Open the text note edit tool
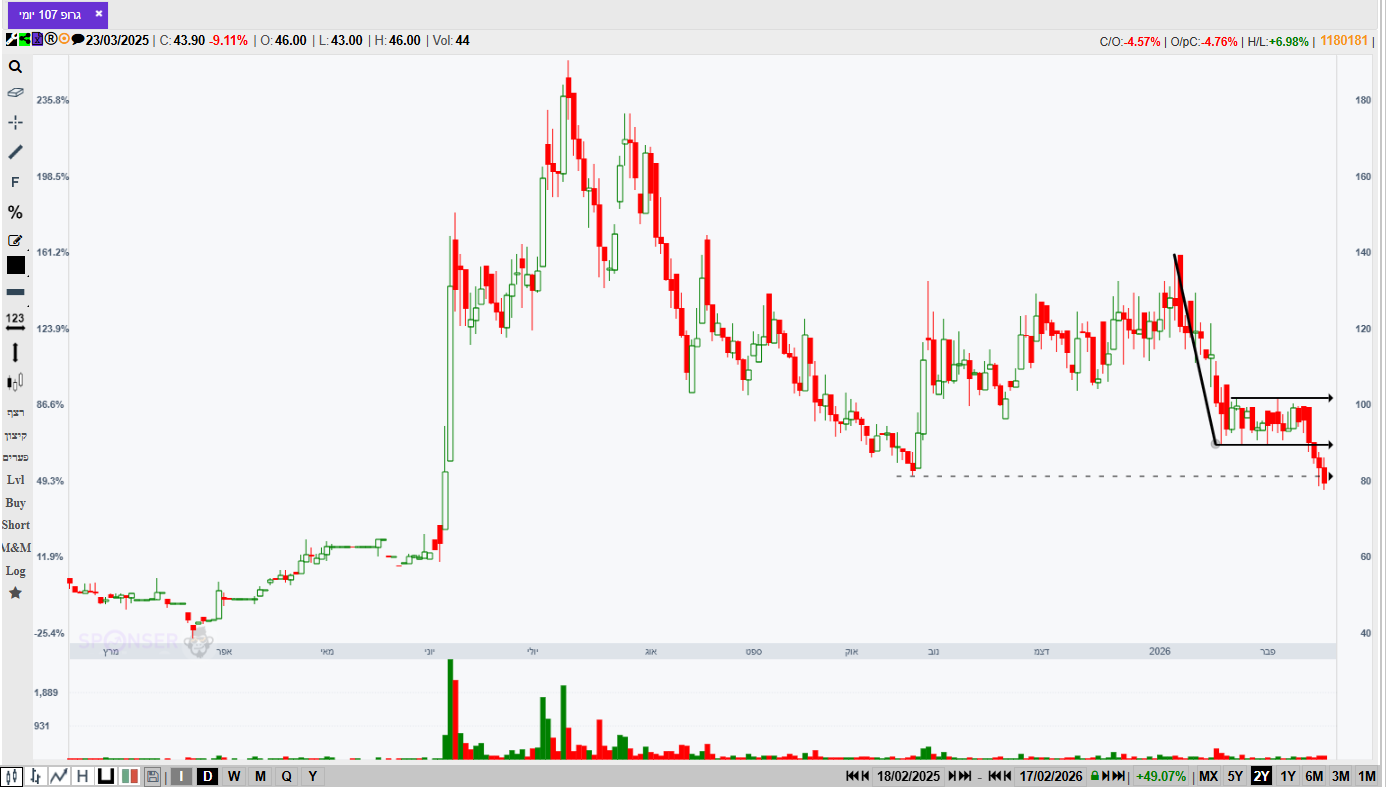The height and width of the screenshot is (787, 1386). point(15,240)
